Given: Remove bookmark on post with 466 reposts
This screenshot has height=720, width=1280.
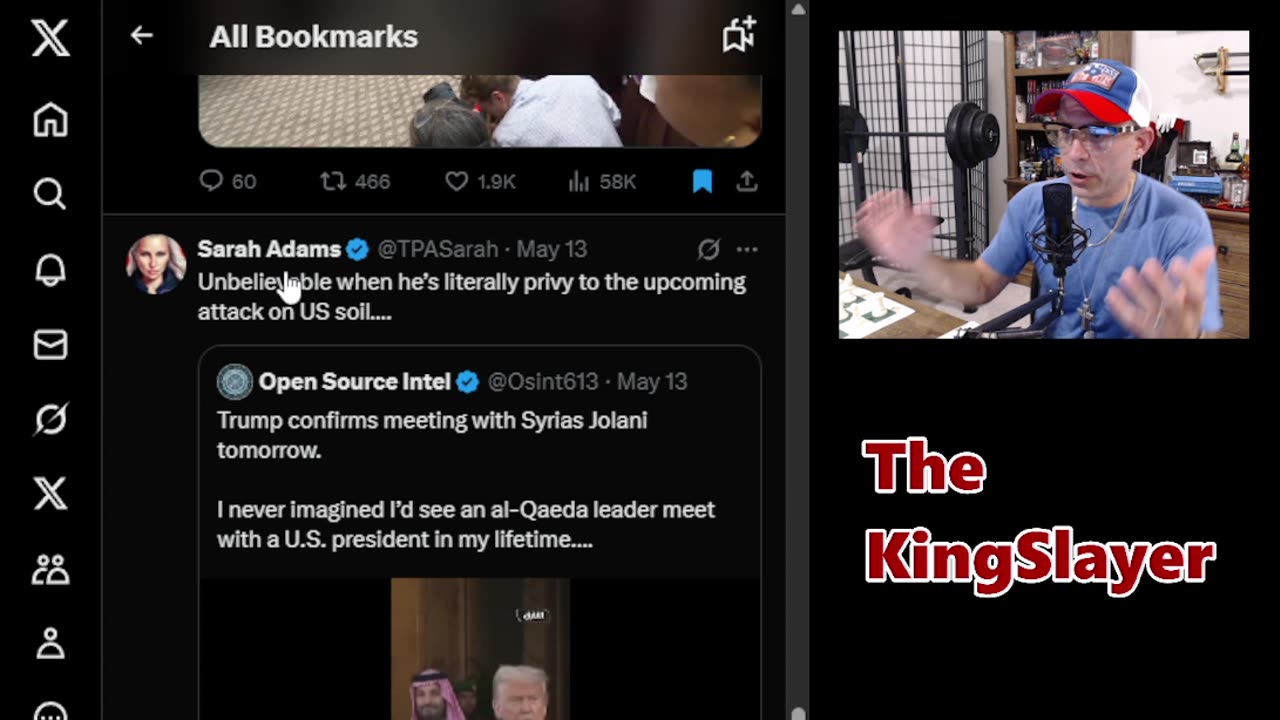Looking at the screenshot, I should (x=702, y=181).
